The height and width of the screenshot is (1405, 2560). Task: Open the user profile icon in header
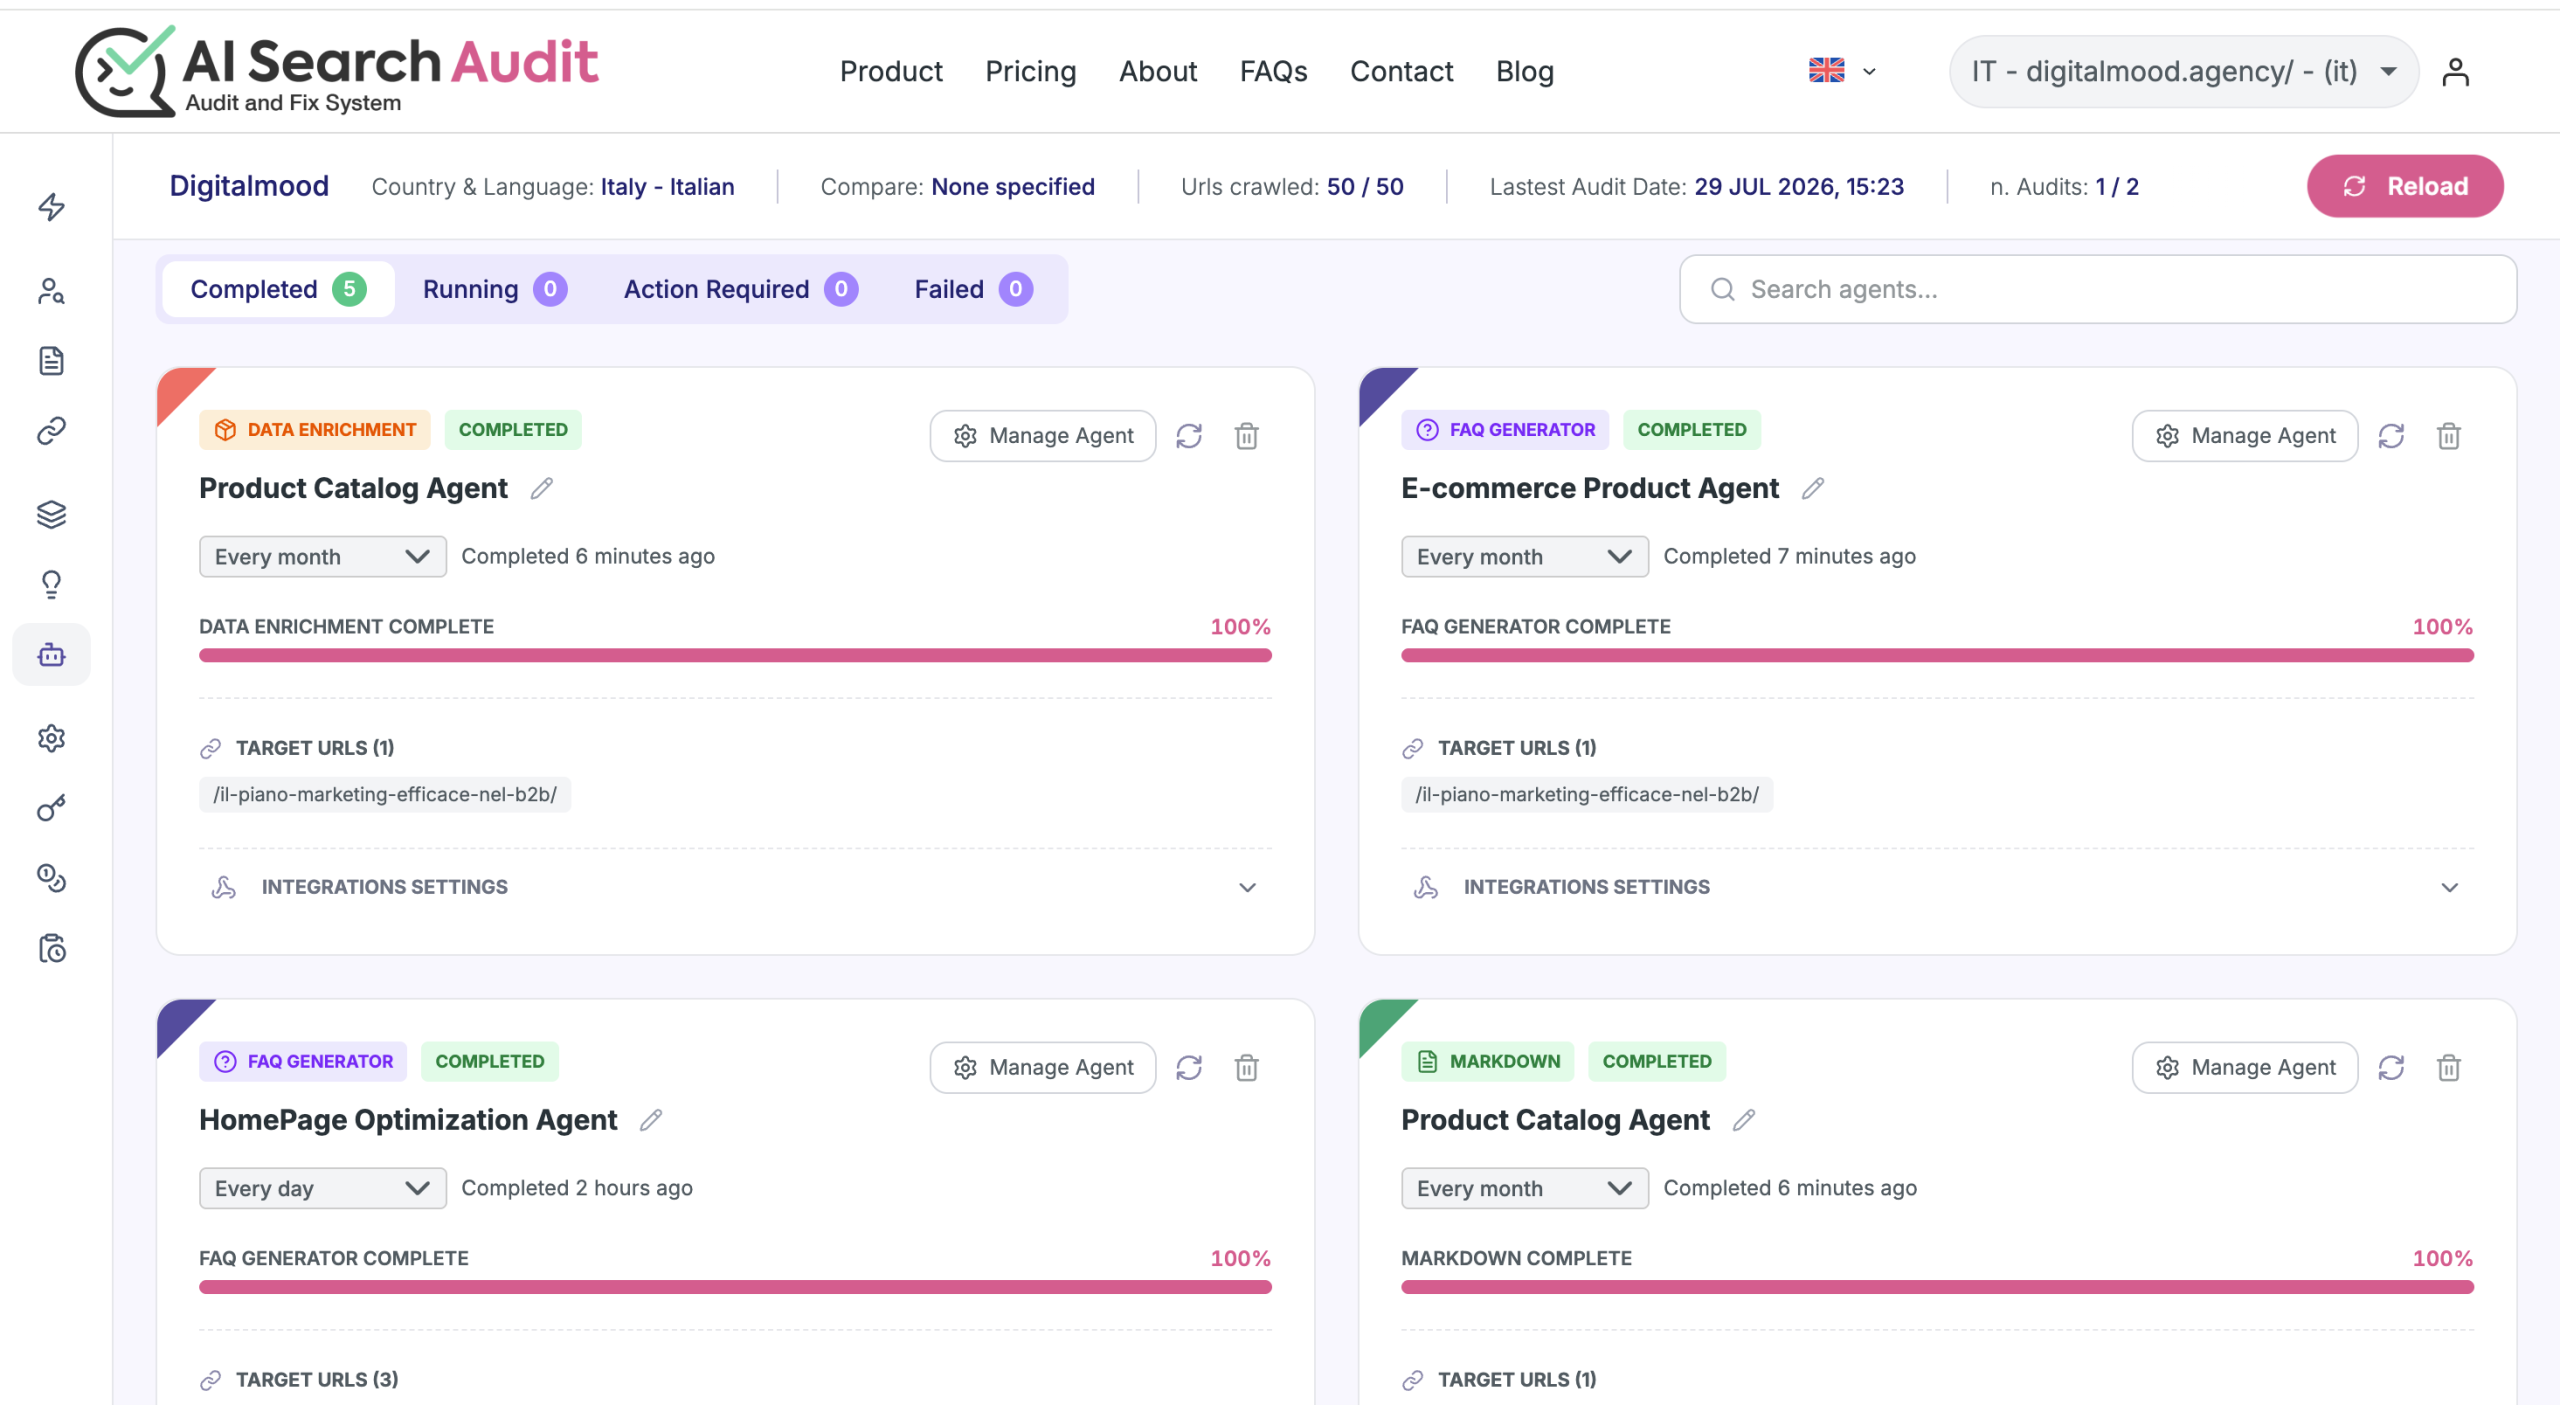click(x=2455, y=72)
